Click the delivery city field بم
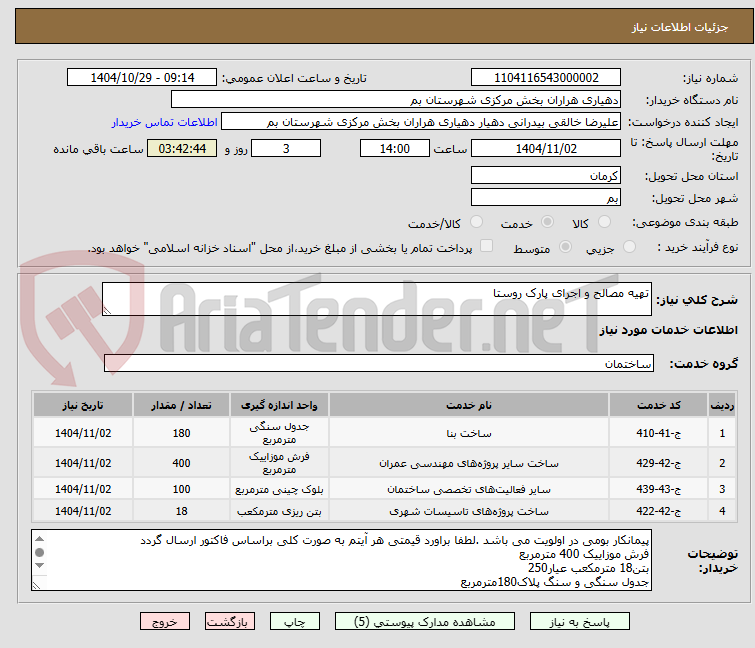 pyautogui.click(x=546, y=197)
